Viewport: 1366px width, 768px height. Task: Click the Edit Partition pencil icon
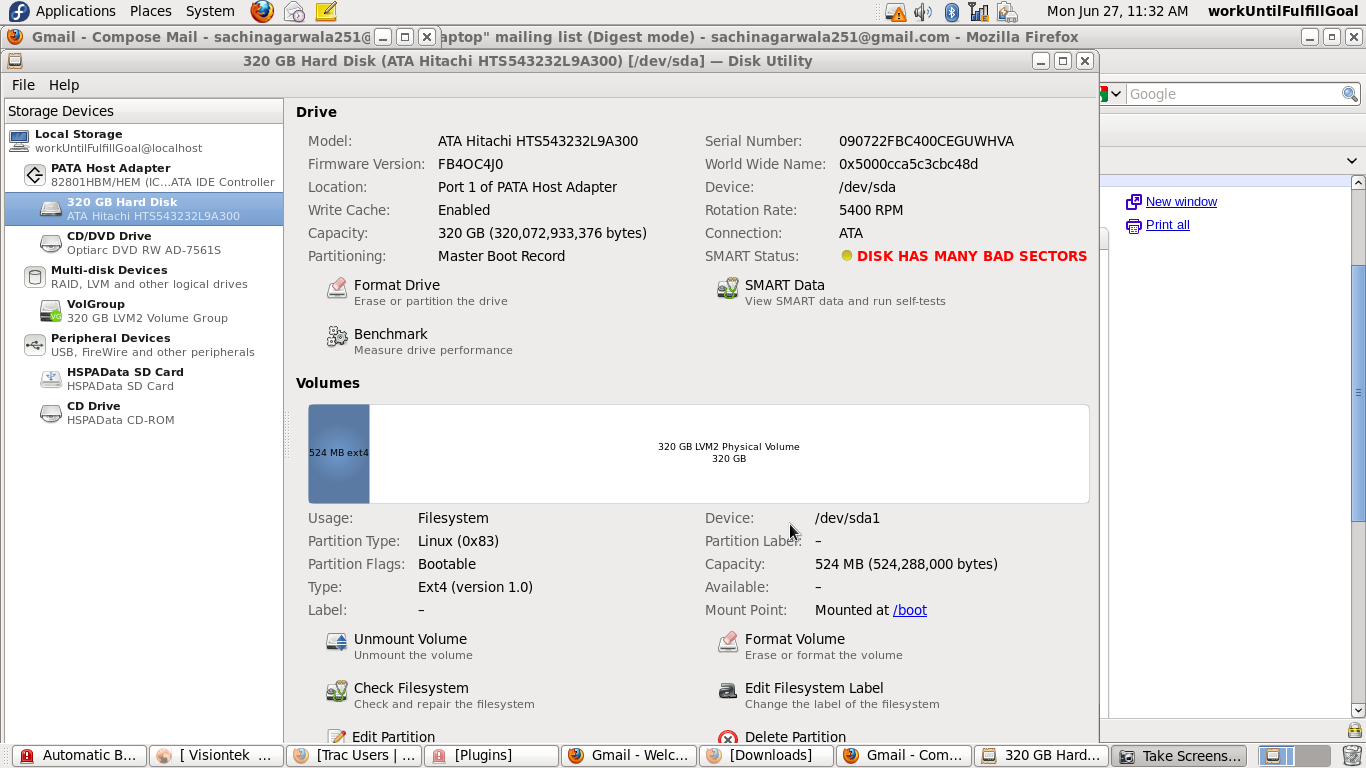pyautogui.click(x=337, y=737)
